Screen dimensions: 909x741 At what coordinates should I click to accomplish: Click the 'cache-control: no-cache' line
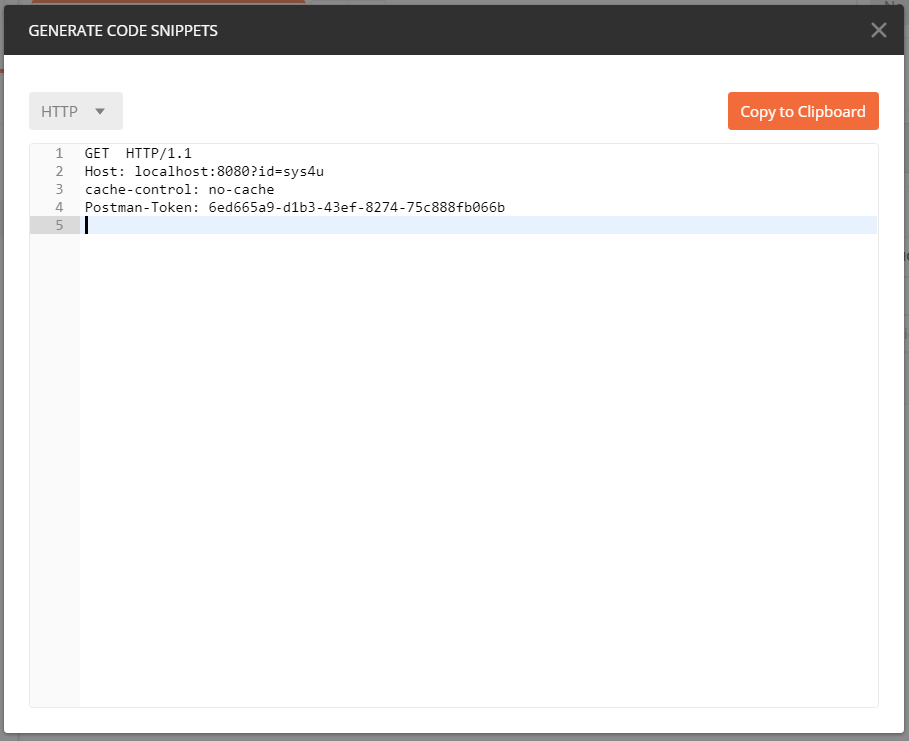pos(179,189)
